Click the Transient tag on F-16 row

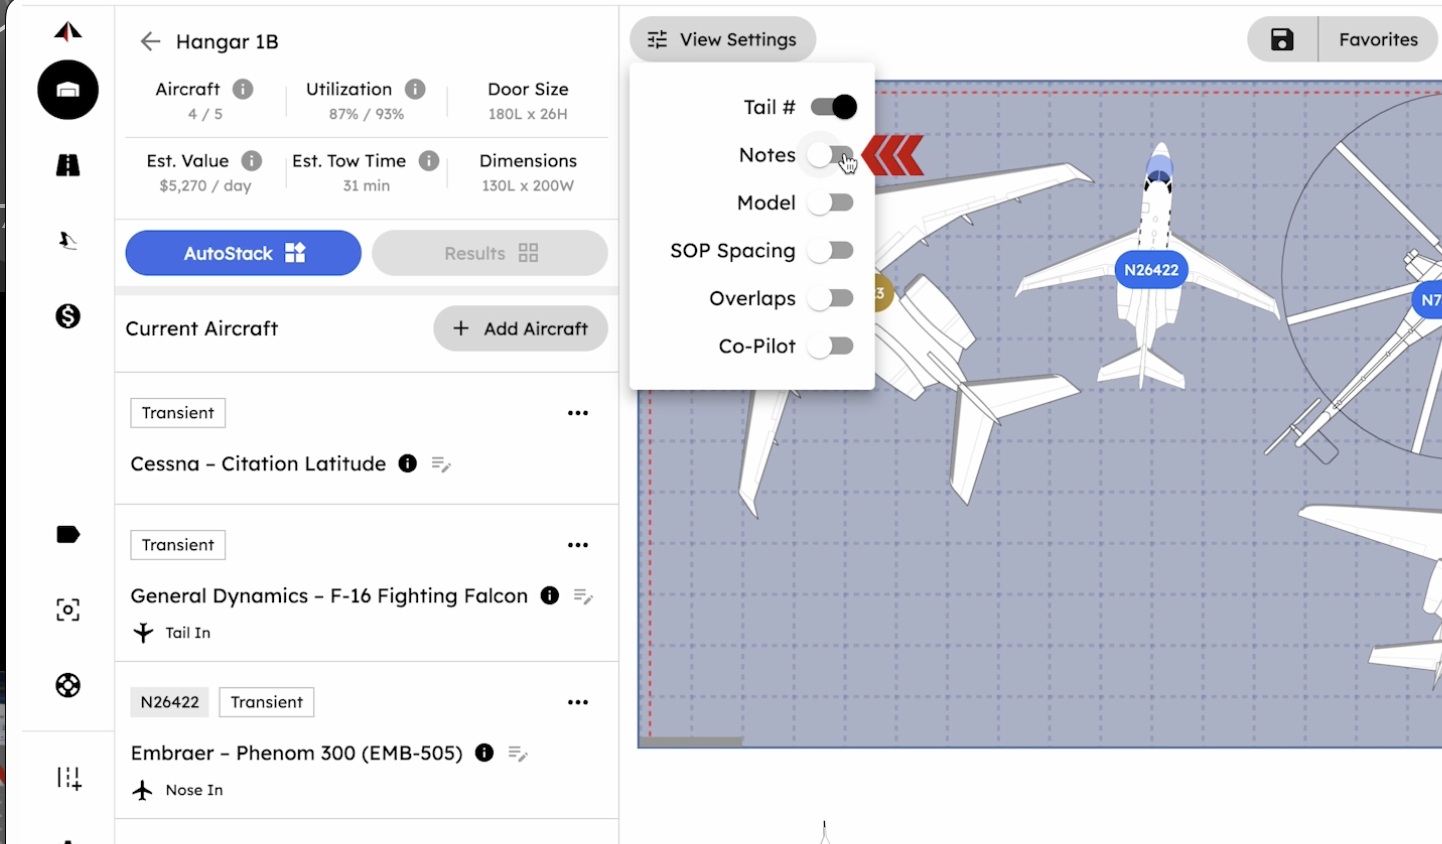point(178,545)
